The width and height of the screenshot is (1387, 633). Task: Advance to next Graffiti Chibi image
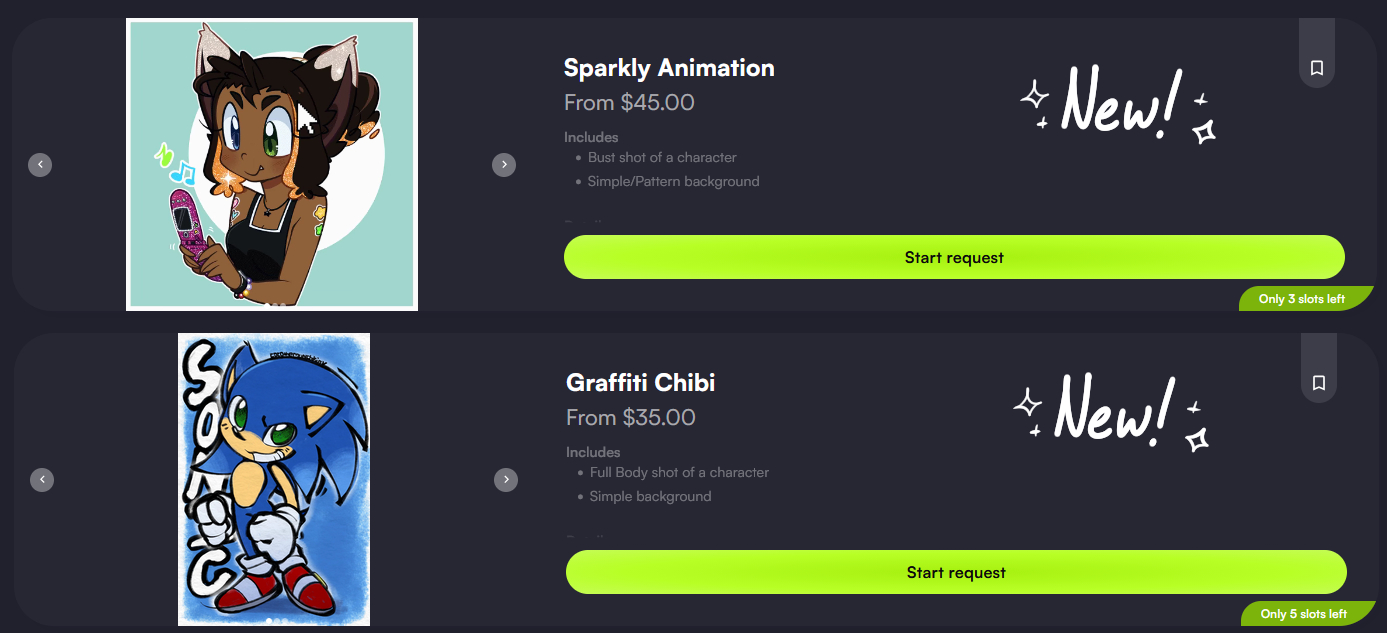click(x=506, y=480)
